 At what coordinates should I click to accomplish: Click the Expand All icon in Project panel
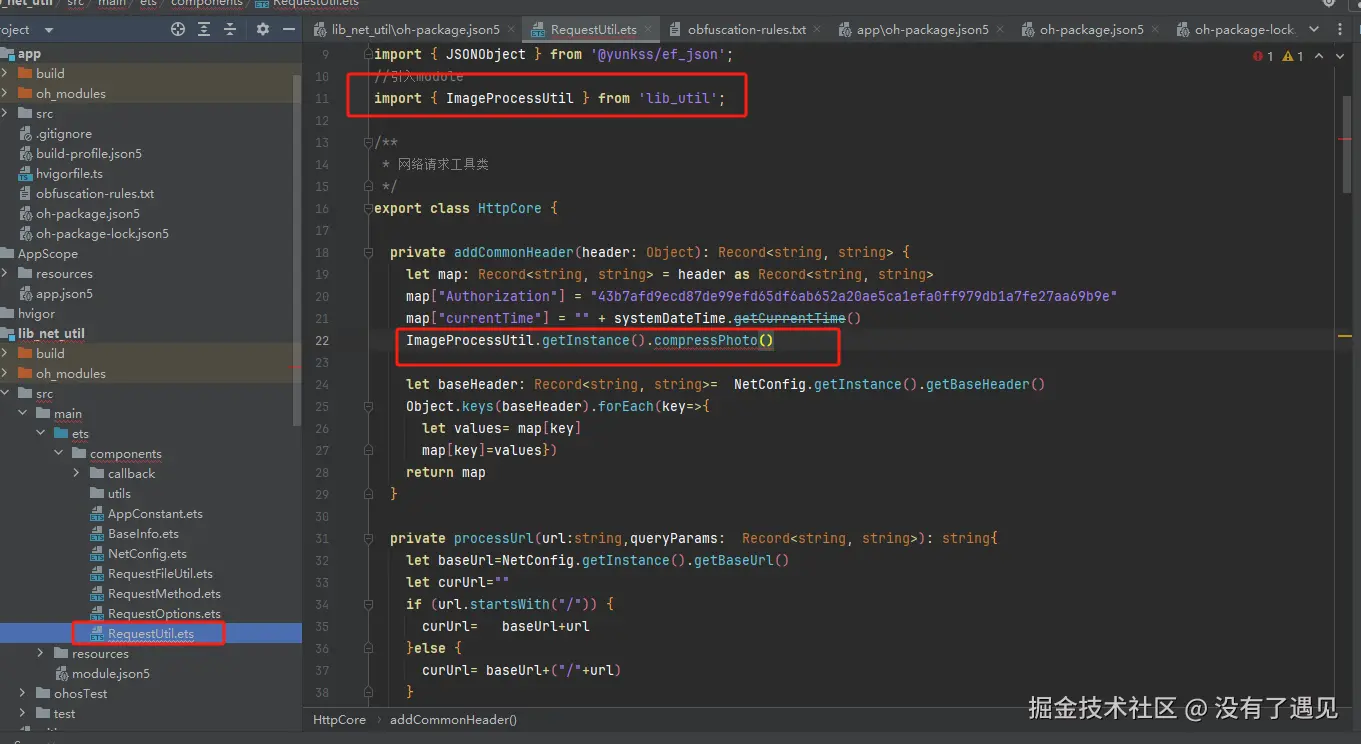204,29
